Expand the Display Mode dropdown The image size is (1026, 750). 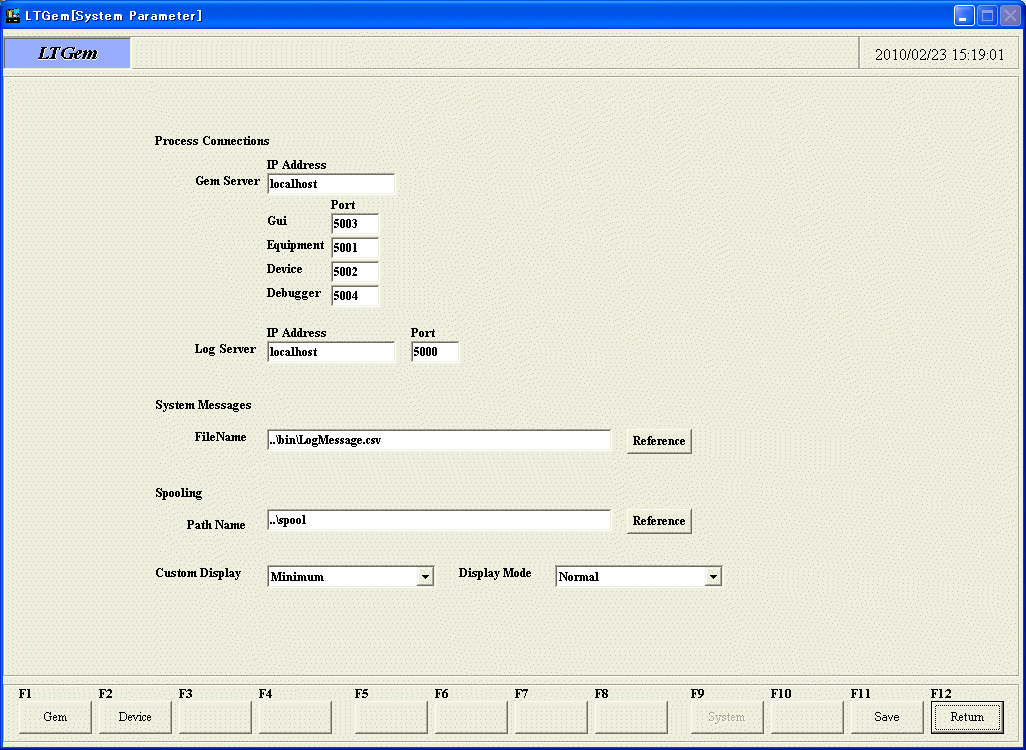[x=712, y=577]
